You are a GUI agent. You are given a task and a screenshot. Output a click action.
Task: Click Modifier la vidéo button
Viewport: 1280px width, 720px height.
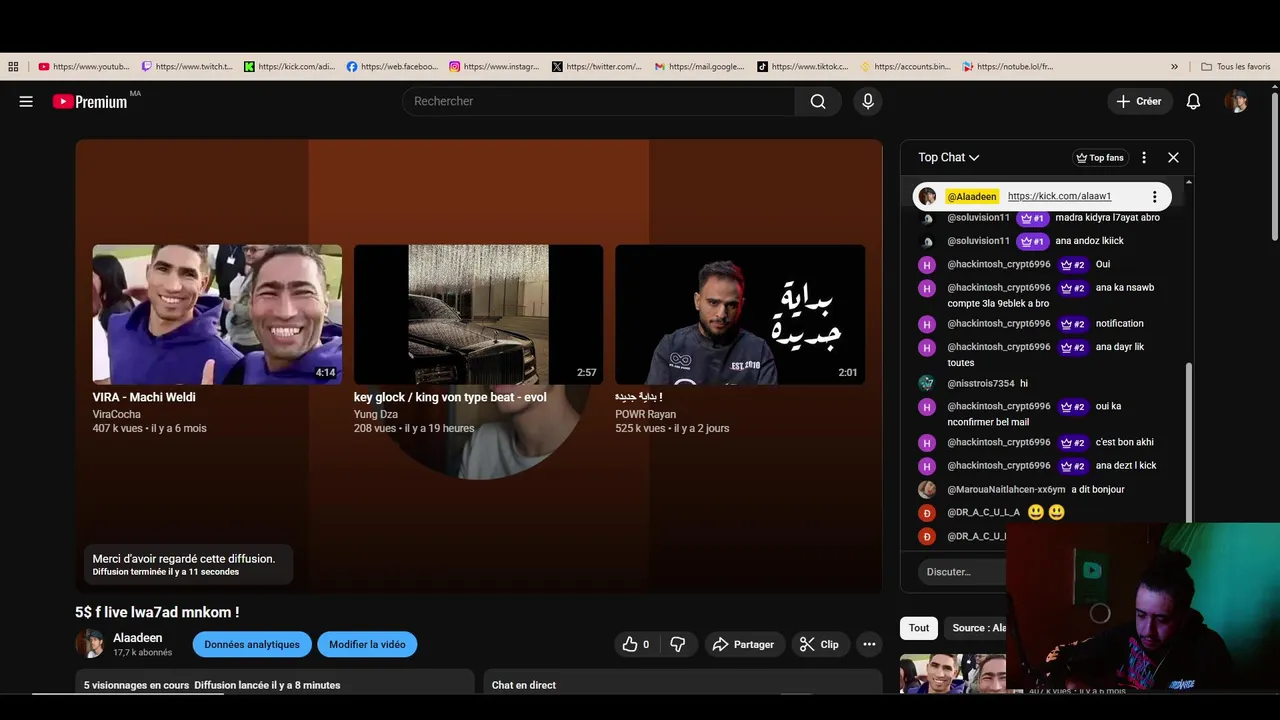367,645
